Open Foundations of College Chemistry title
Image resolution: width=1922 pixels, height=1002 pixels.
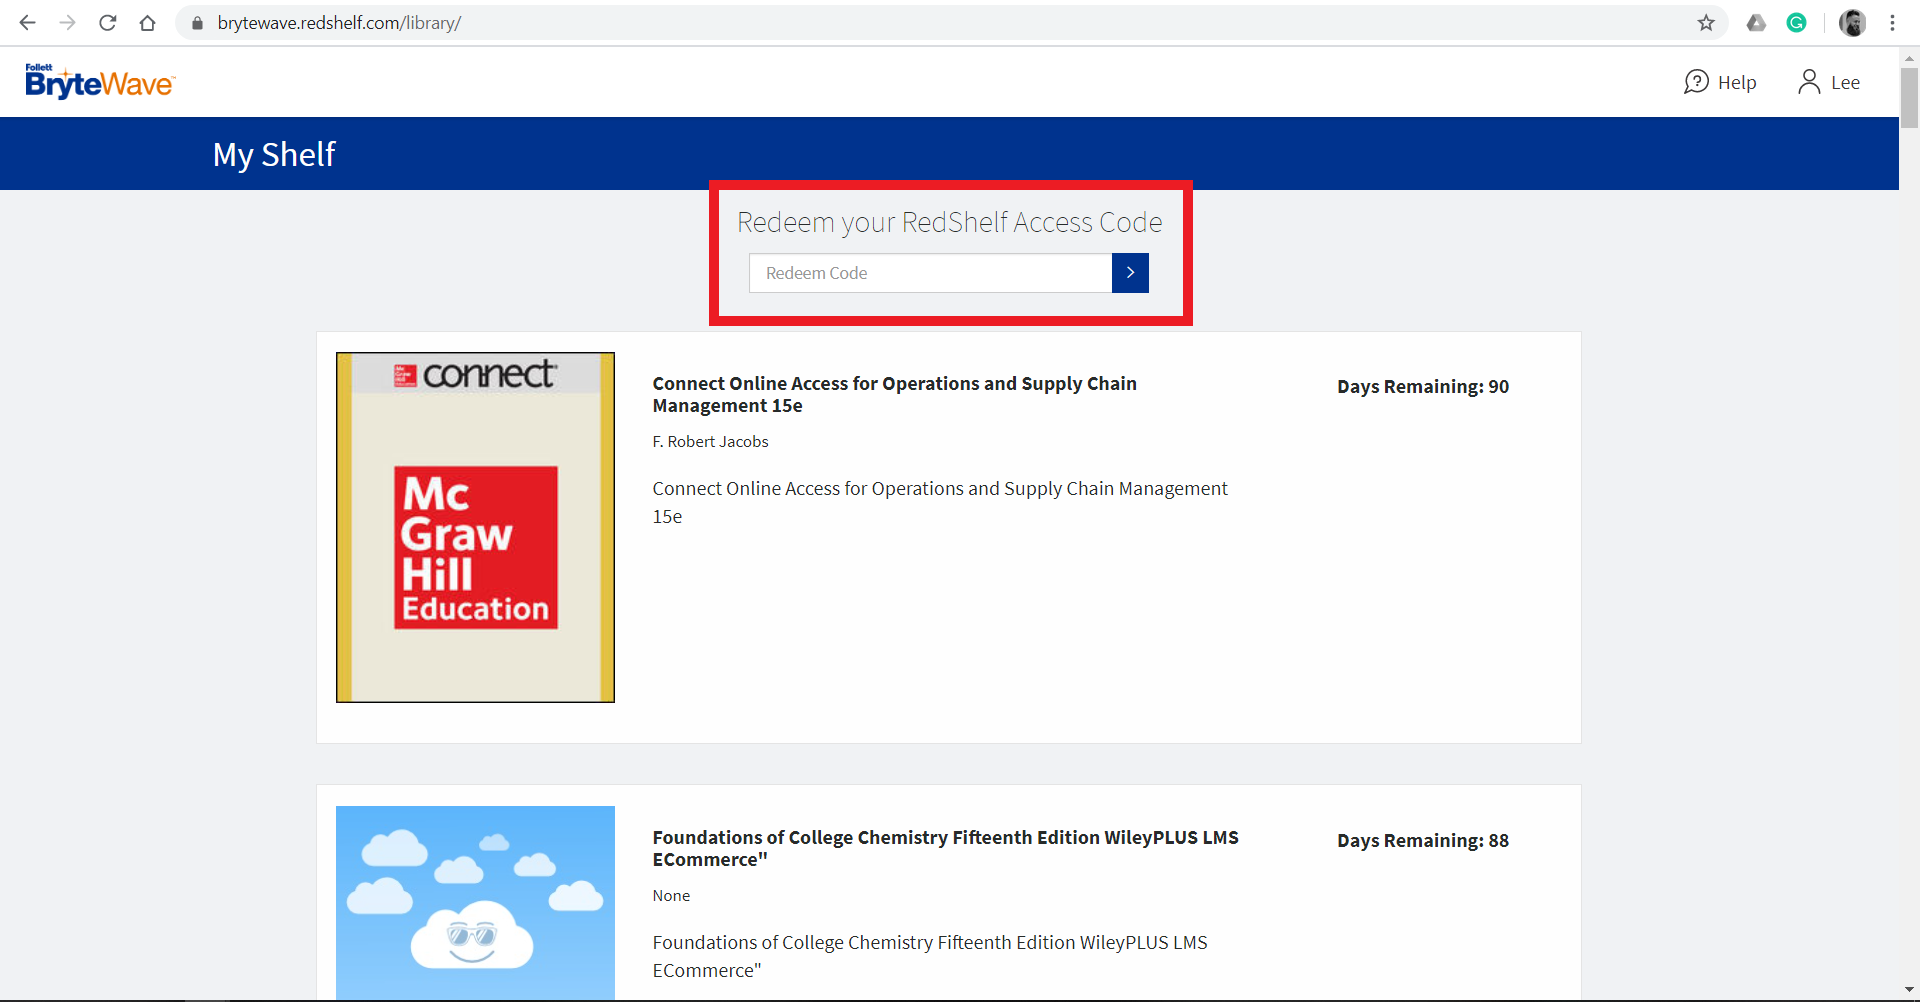click(x=945, y=848)
